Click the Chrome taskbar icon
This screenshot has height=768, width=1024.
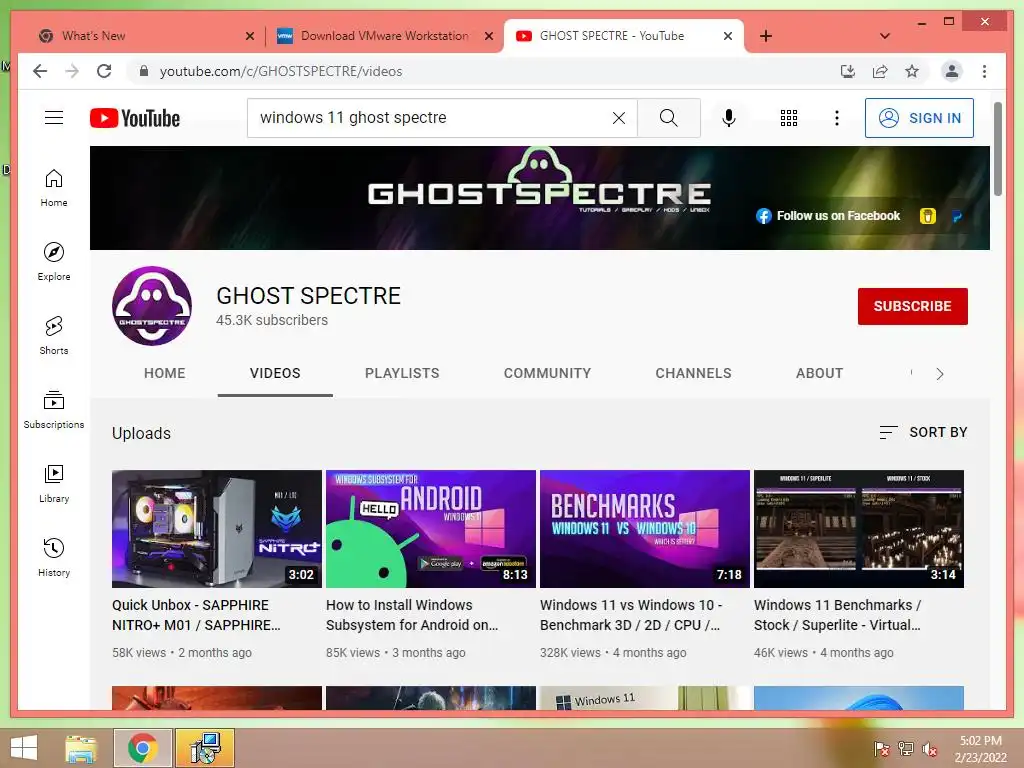pyautogui.click(x=142, y=748)
